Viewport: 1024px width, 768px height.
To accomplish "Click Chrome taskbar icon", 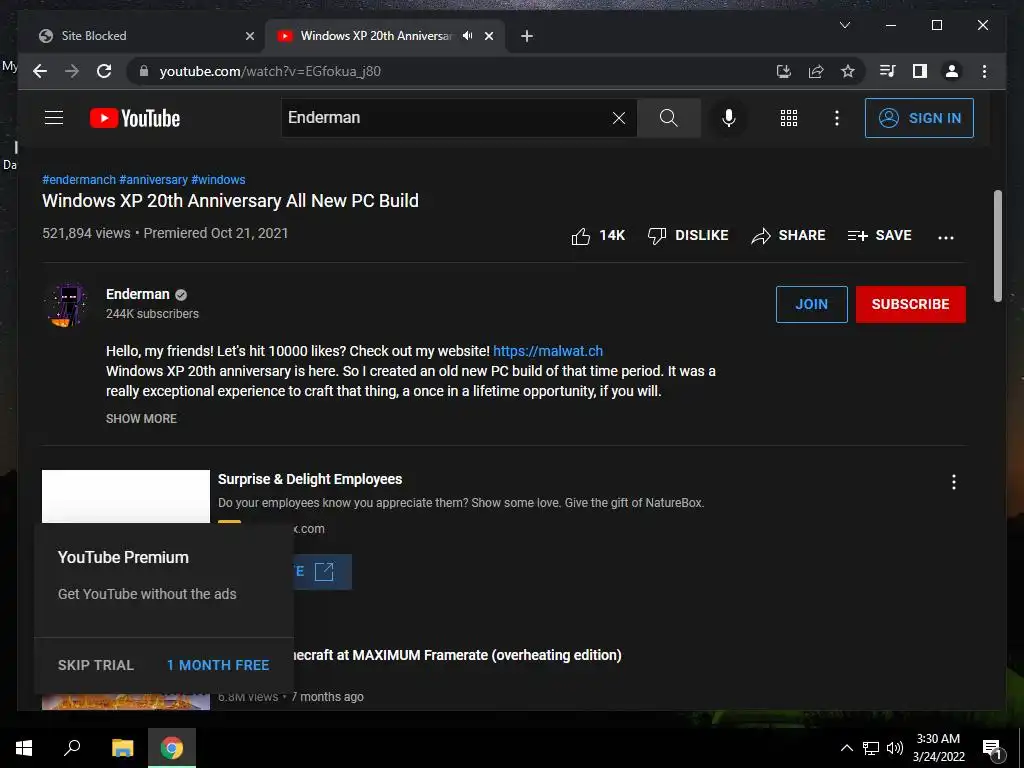I will 172,748.
